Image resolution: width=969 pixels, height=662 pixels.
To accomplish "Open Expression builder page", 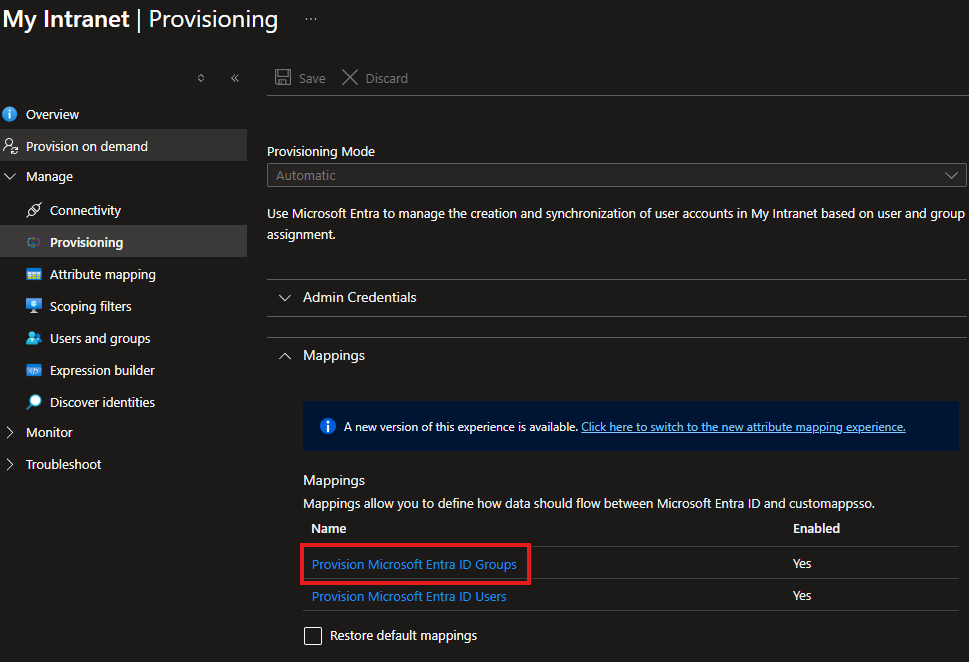I will pyautogui.click(x=102, y=370).
